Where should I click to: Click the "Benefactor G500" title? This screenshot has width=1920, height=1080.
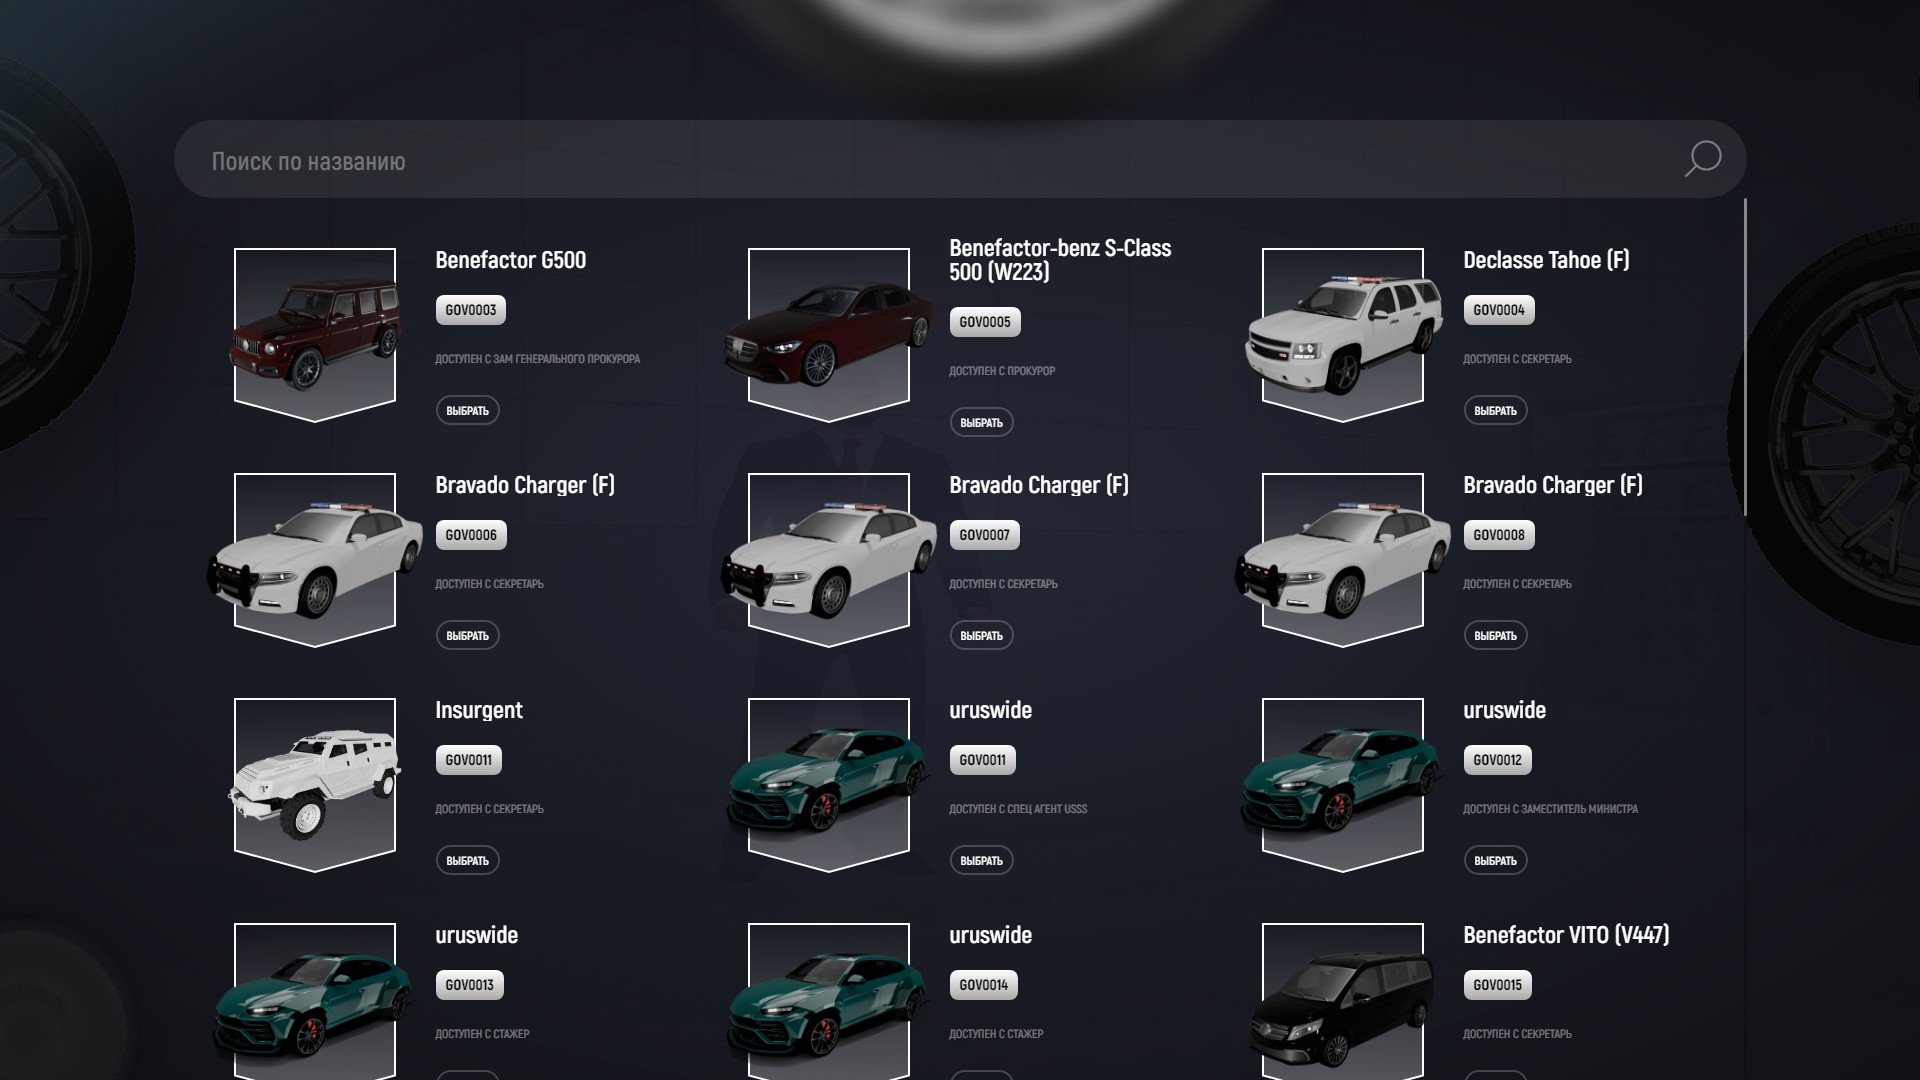pyautogui.click(x=510, y=260)
